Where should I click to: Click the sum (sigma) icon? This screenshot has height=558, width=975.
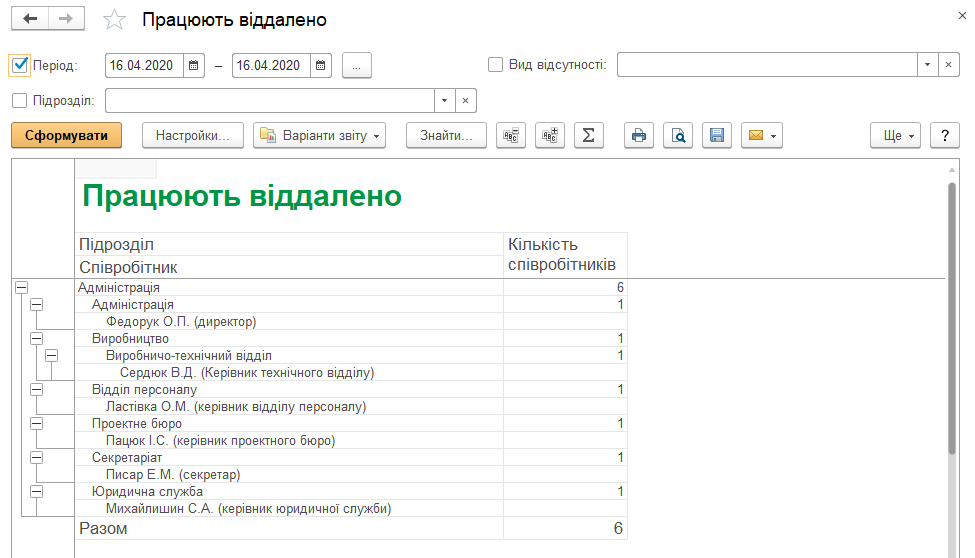[x=589, y=136]
